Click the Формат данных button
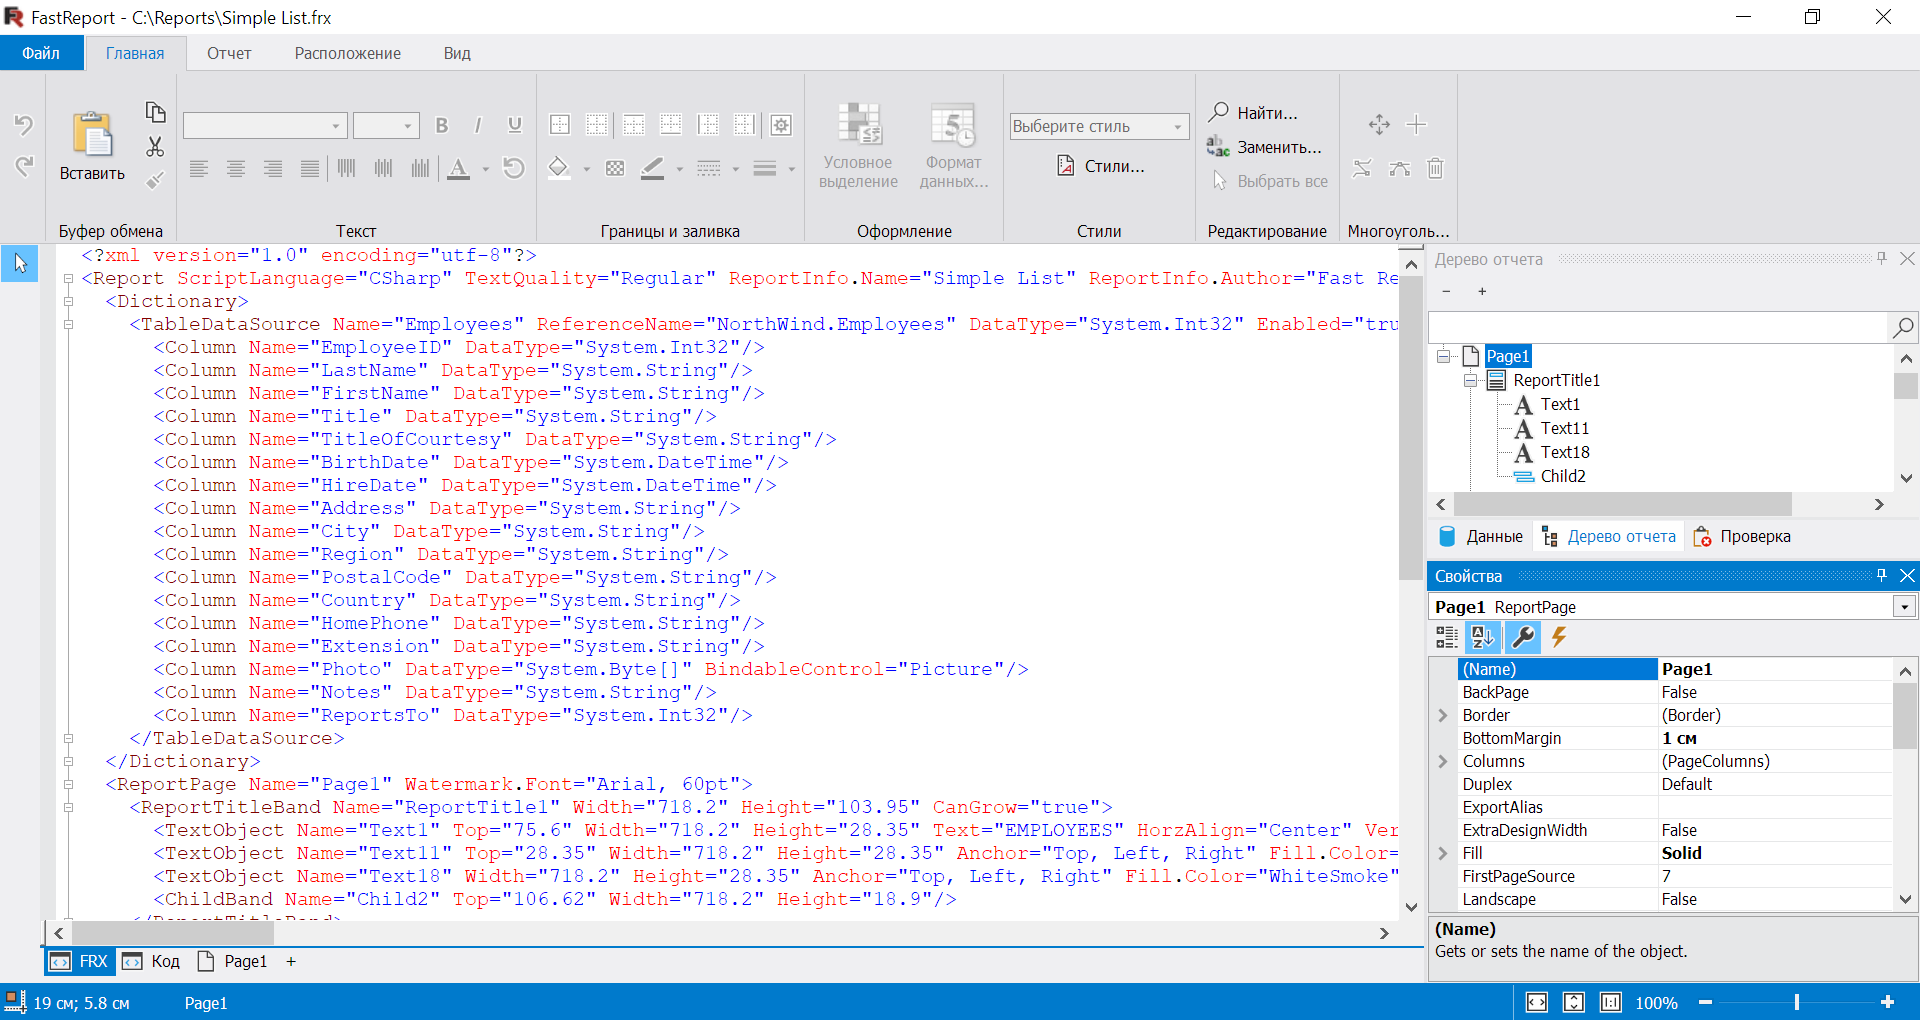The image size is (1920, 1020). point(954,146)
